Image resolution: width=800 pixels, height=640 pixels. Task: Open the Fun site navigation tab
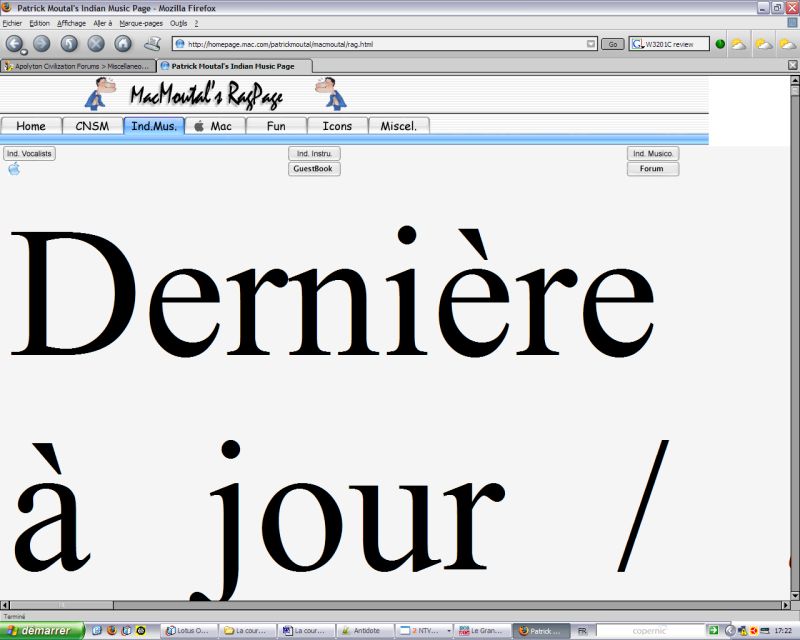[x=276, y=126]
